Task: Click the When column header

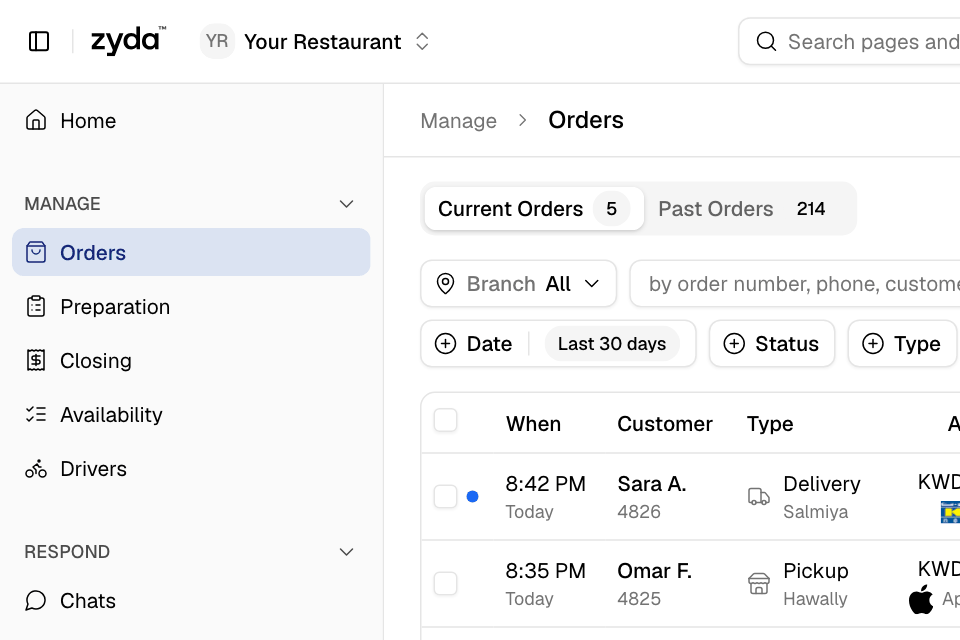Action: pyautogui.click(x=533, y=424)
